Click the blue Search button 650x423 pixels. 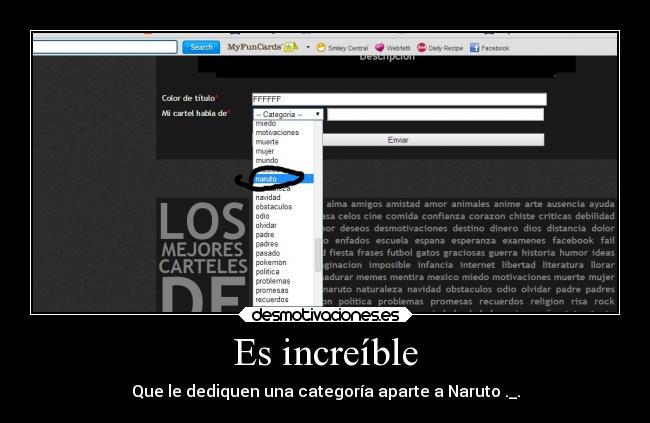click(201, 47)
